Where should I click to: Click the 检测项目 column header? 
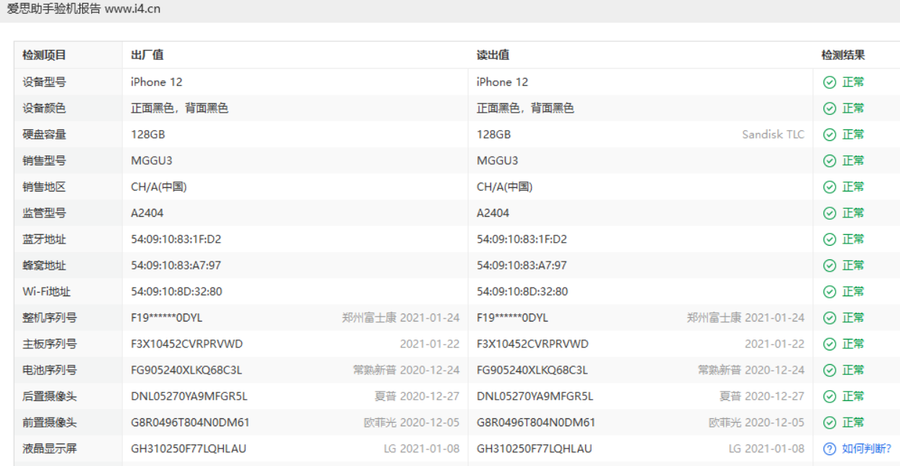[44, 56]
